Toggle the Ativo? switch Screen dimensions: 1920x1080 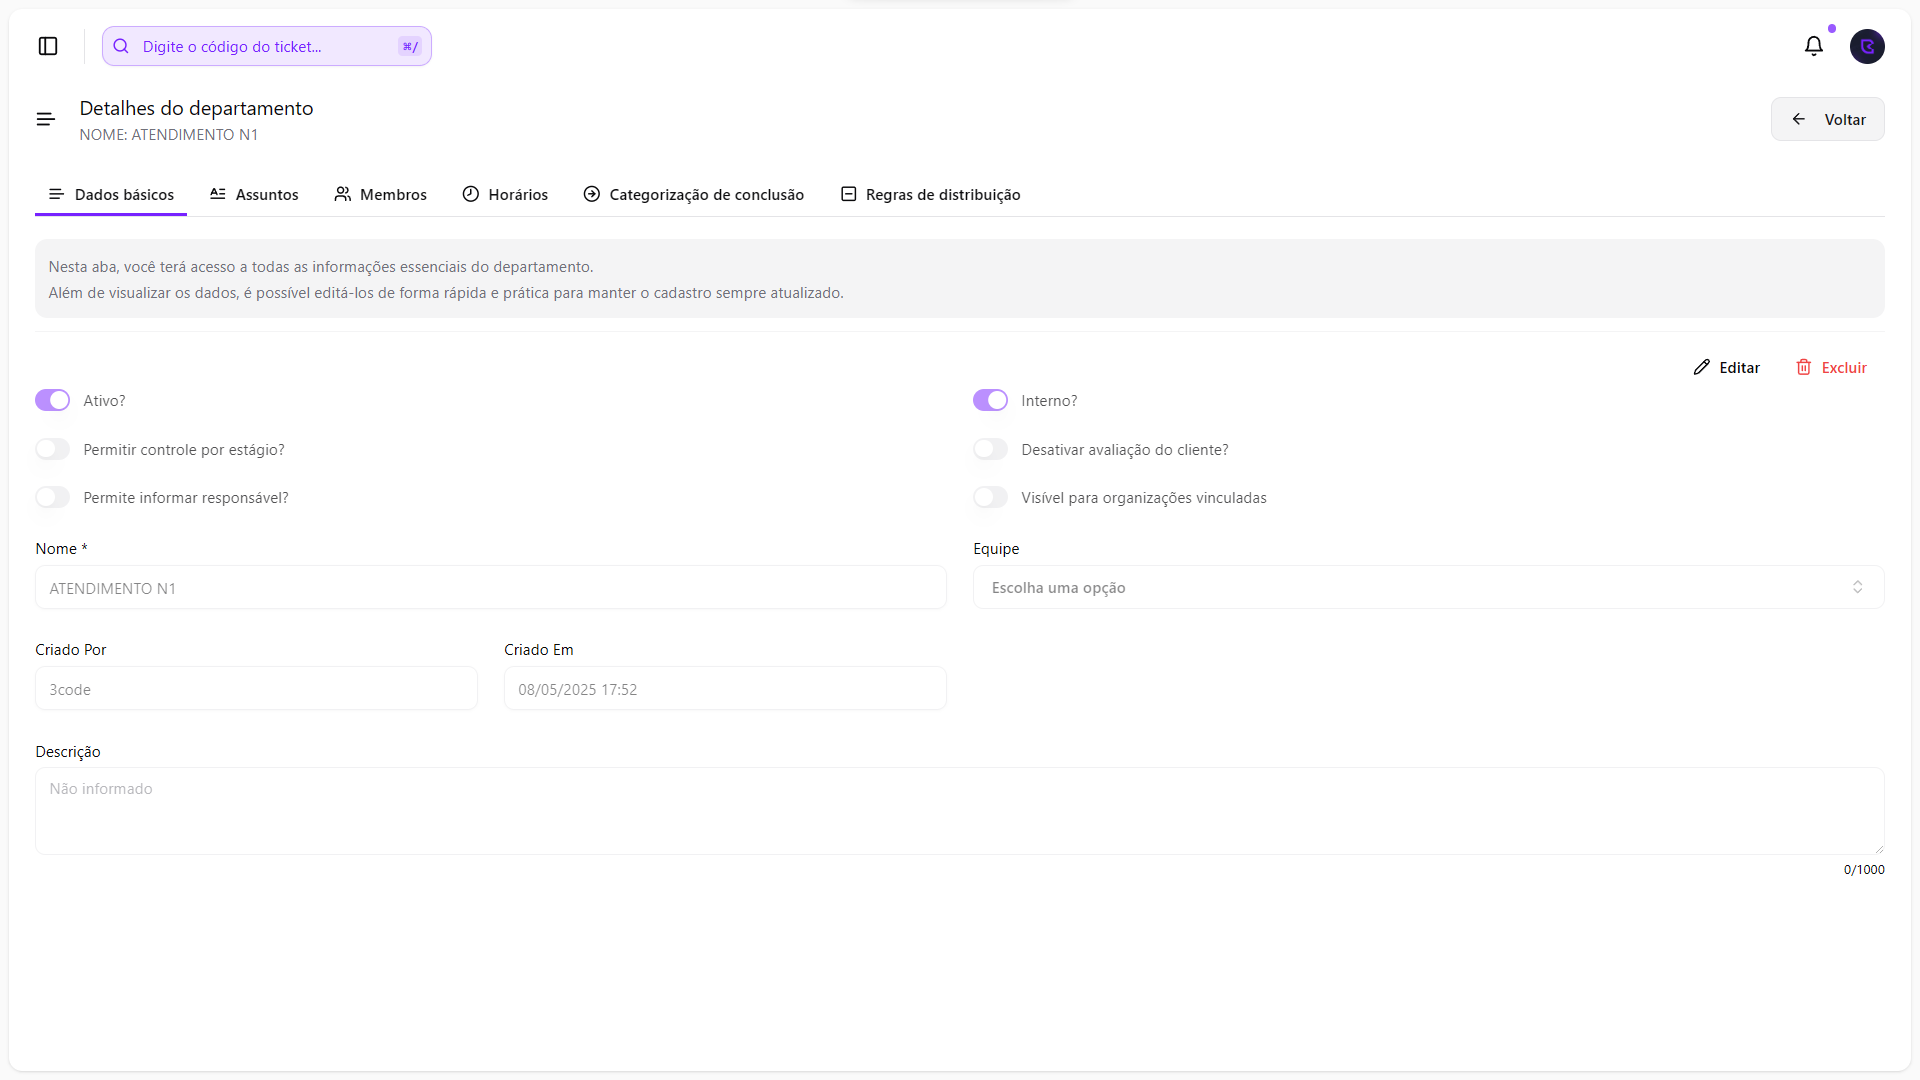point(53,400)
